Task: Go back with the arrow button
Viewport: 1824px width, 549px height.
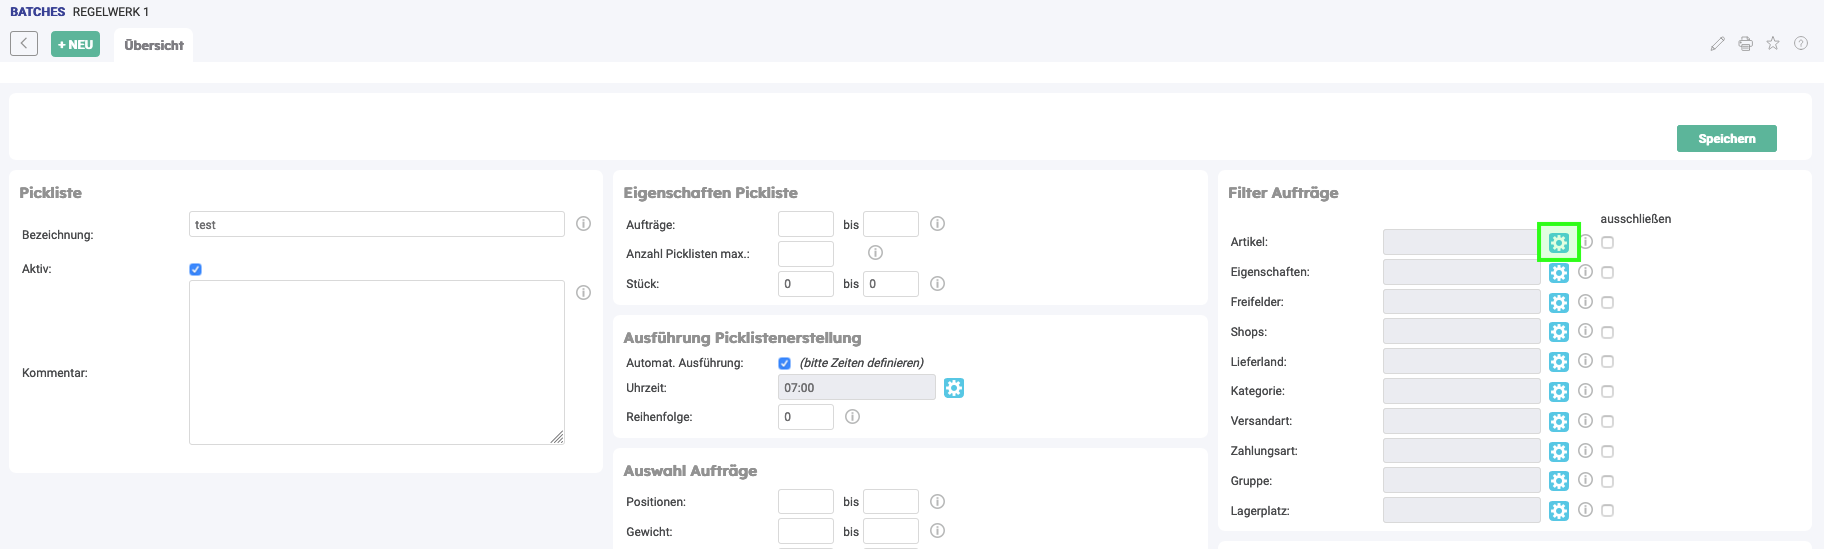Action: (x=24, y=44)
